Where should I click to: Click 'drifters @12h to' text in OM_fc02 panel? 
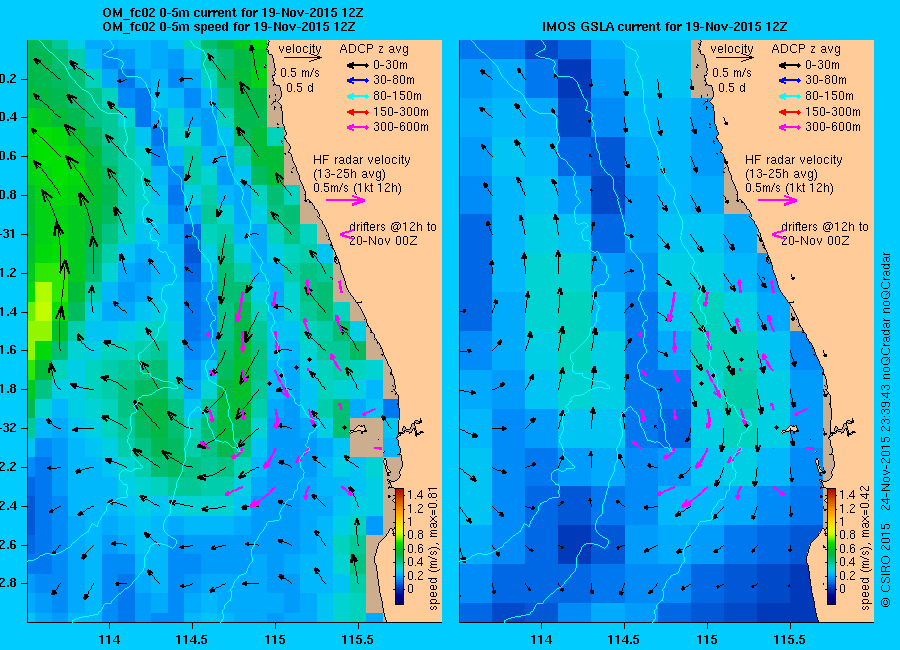point(393,227)
